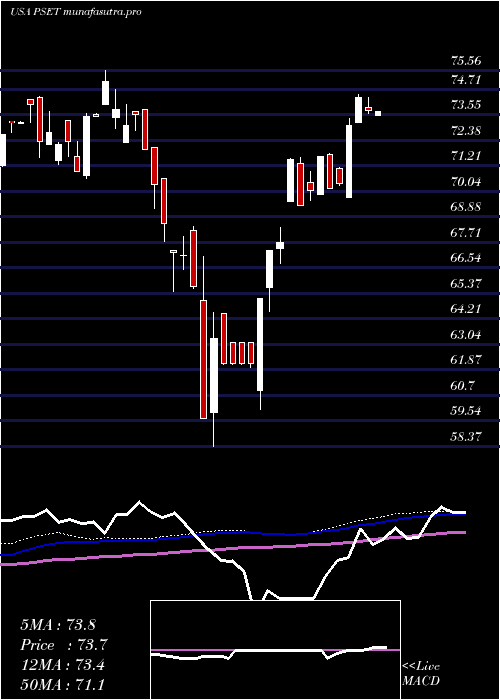Click the 72.38 price axis label

point(466,131)
